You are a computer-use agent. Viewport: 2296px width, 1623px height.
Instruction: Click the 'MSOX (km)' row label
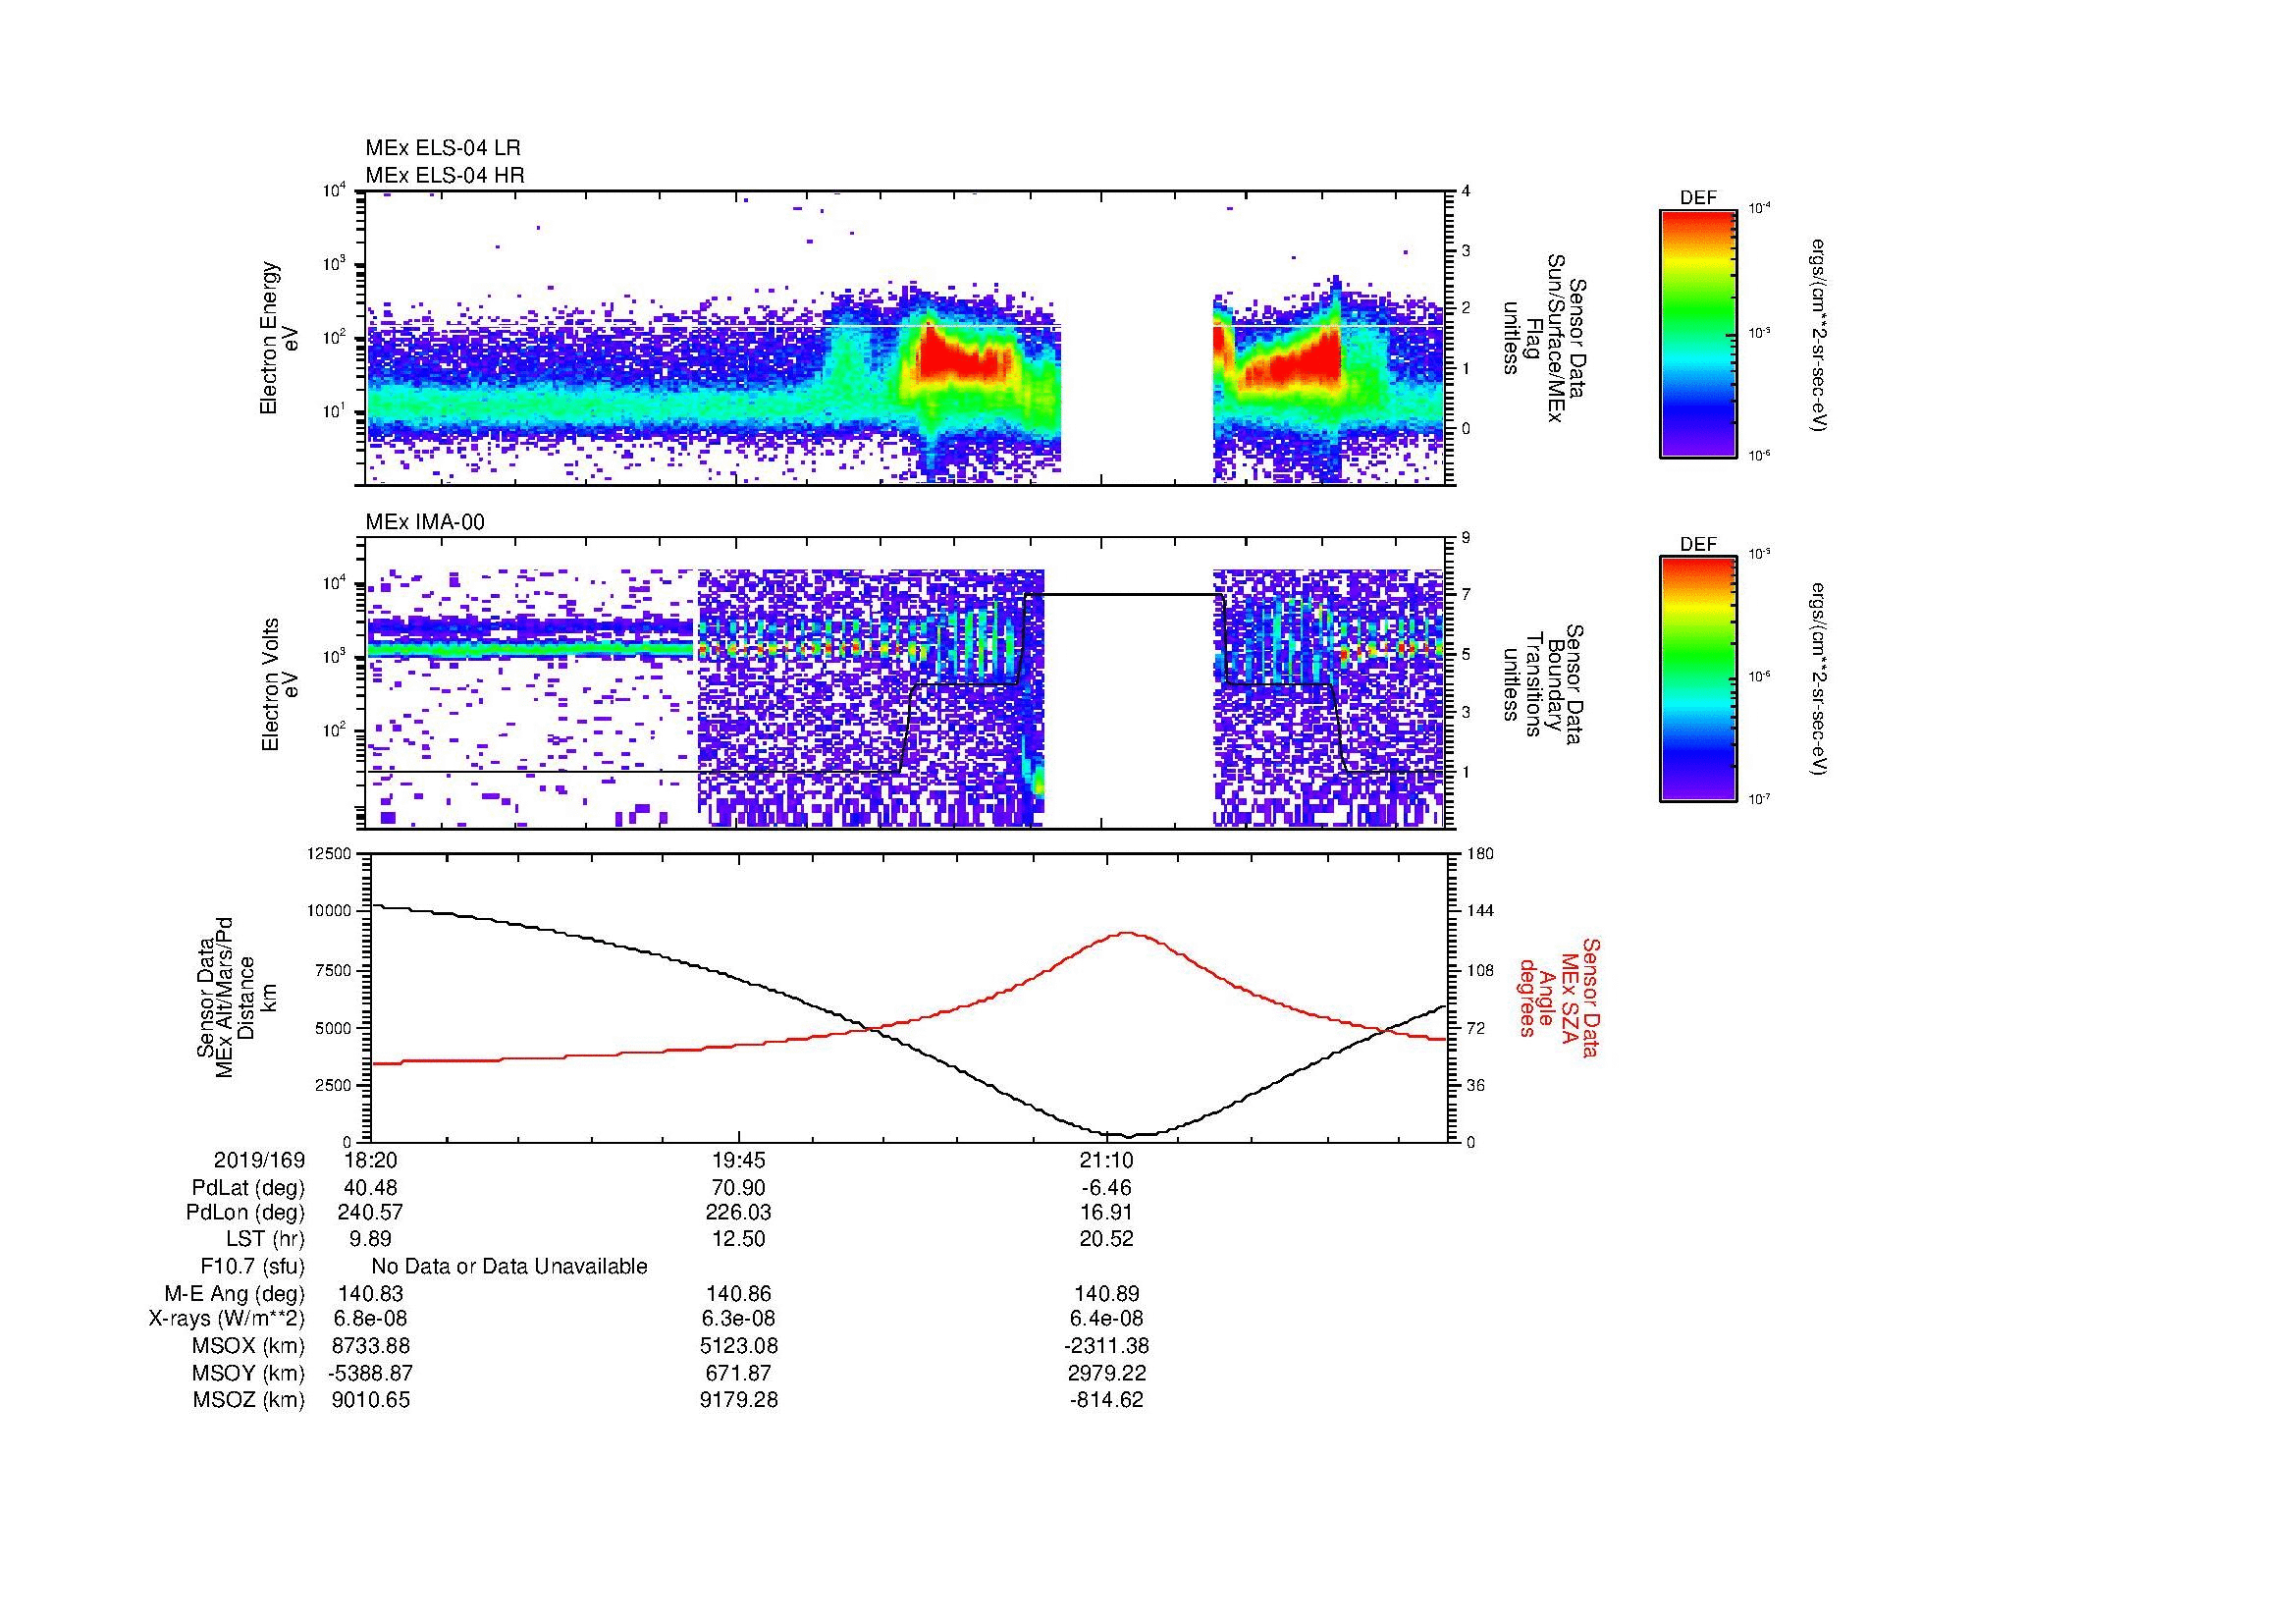(x=249, y=1346)
